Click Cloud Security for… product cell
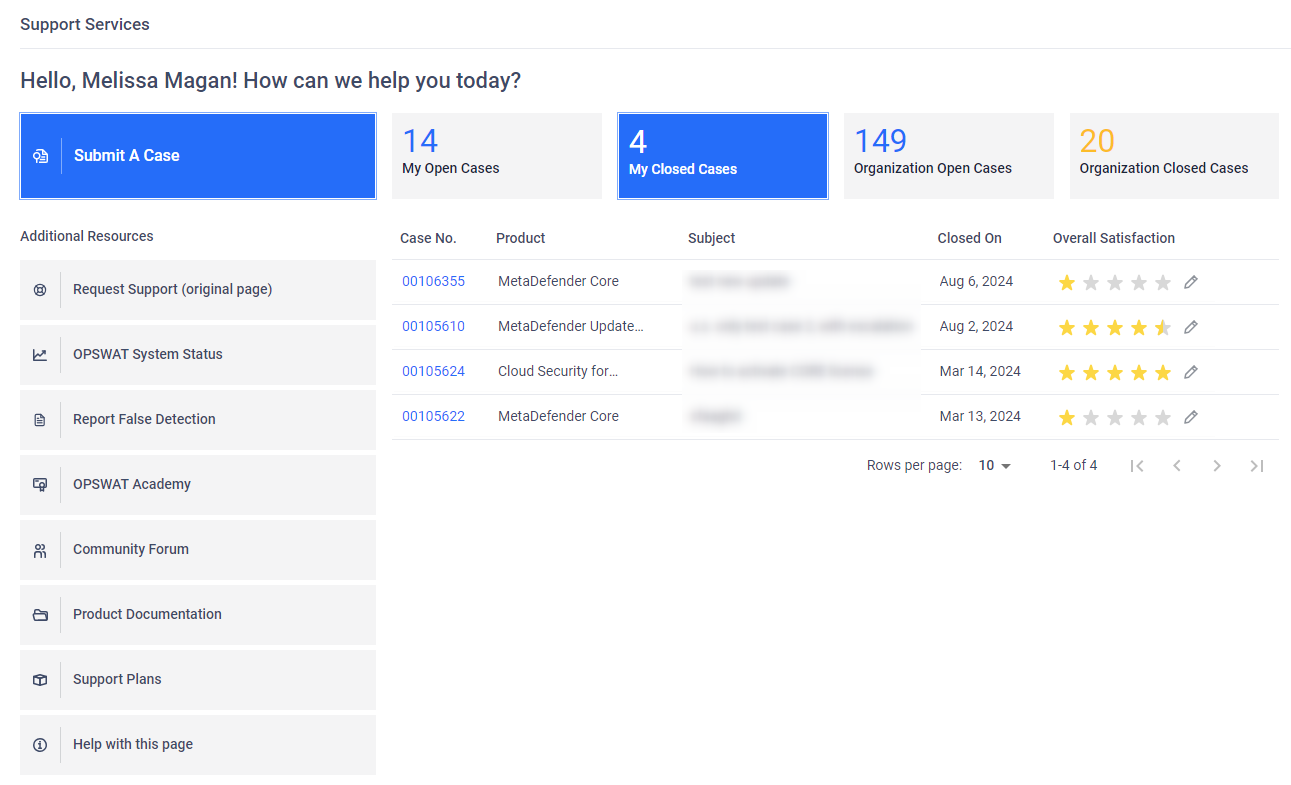The height and width of the screenshot is (785, 1291). pos(558,372)
